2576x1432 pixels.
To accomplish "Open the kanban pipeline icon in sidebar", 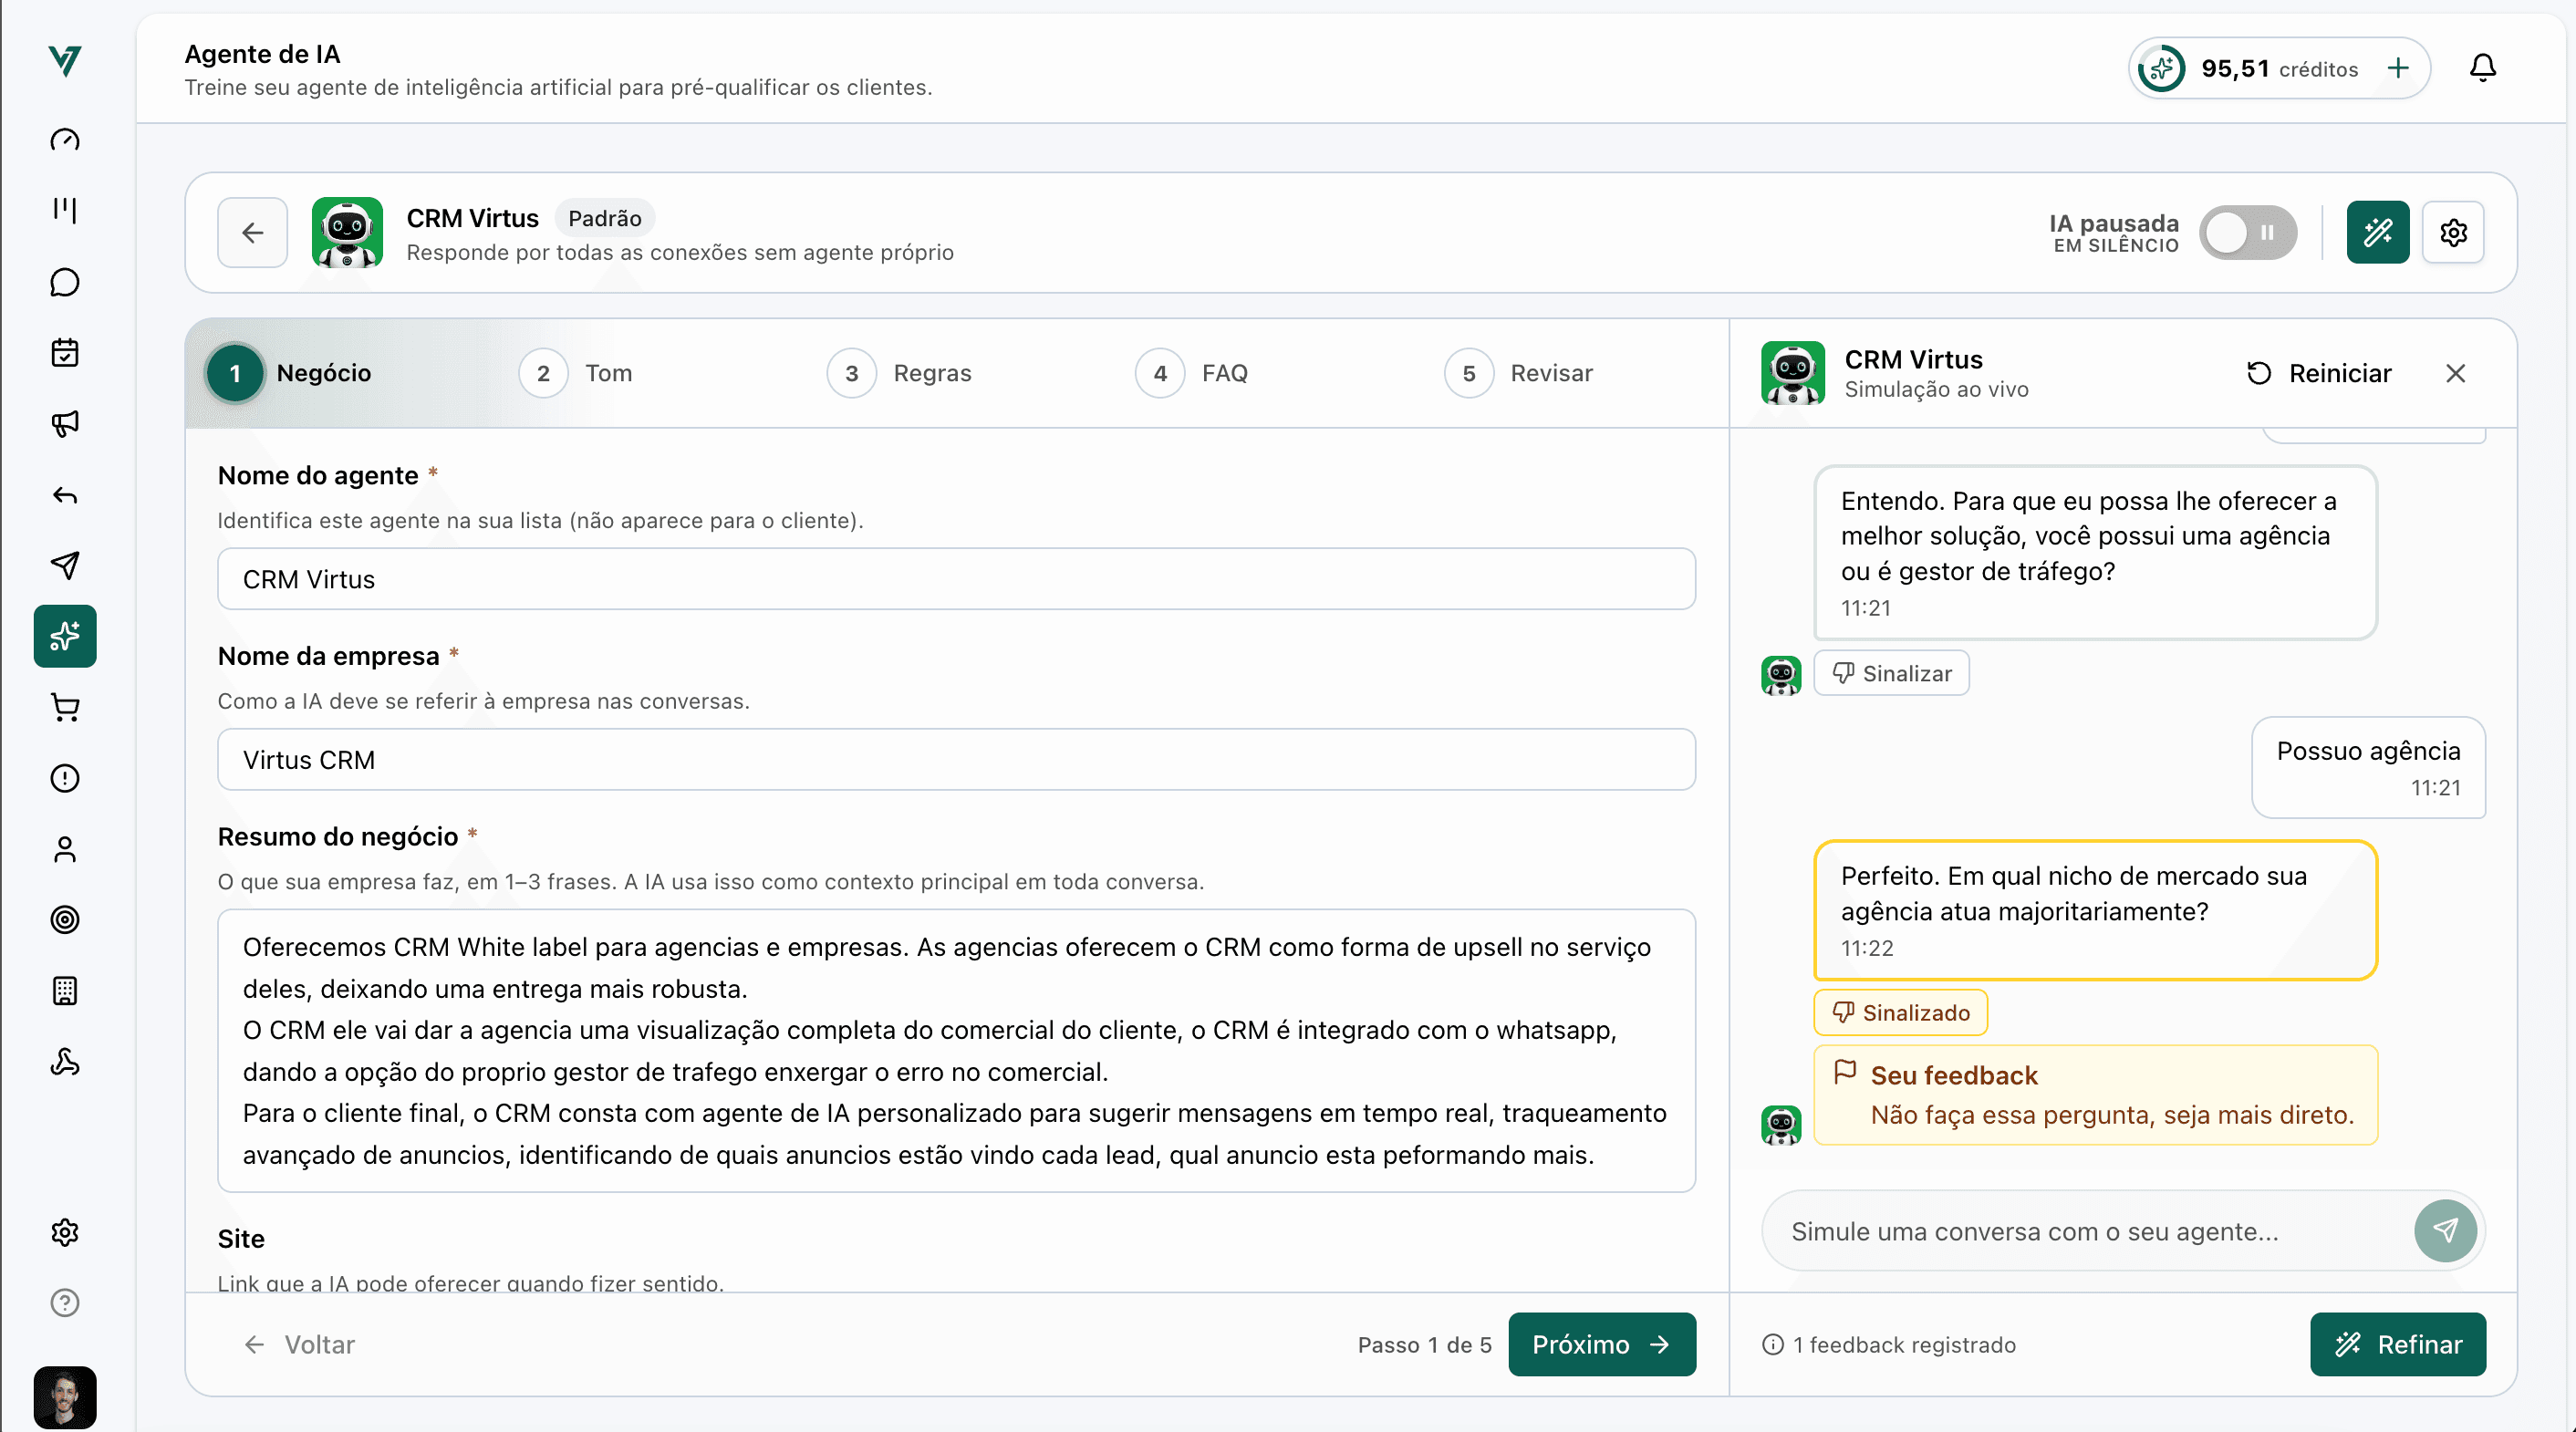I will pyautogui.click(x=65, y=210).
